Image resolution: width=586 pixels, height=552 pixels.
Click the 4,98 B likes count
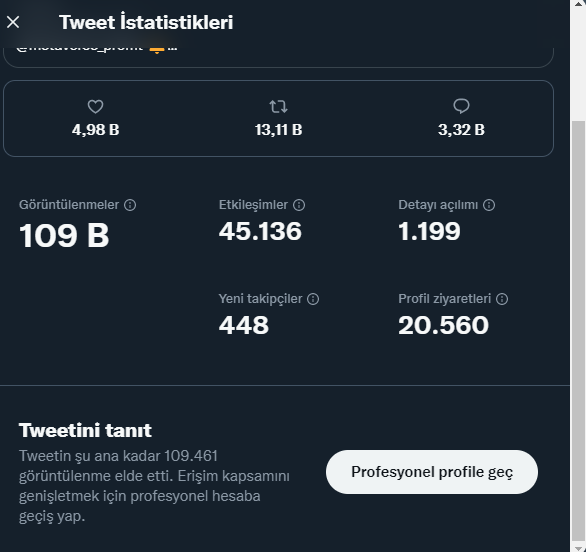tap(96, 130)
